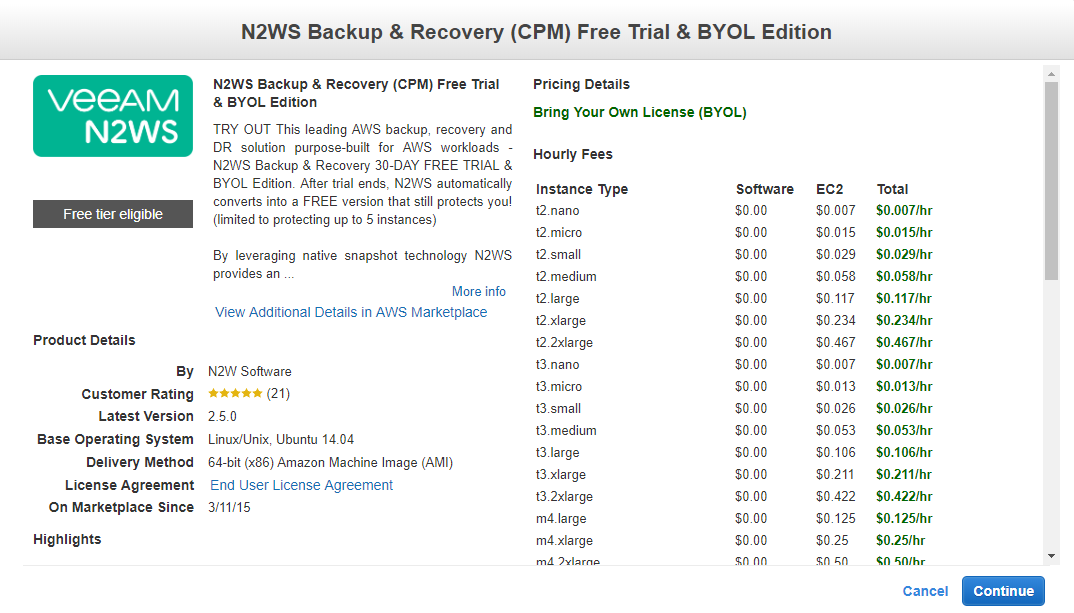
Task: Click the rating count (21)
Action: coord(278,394)
